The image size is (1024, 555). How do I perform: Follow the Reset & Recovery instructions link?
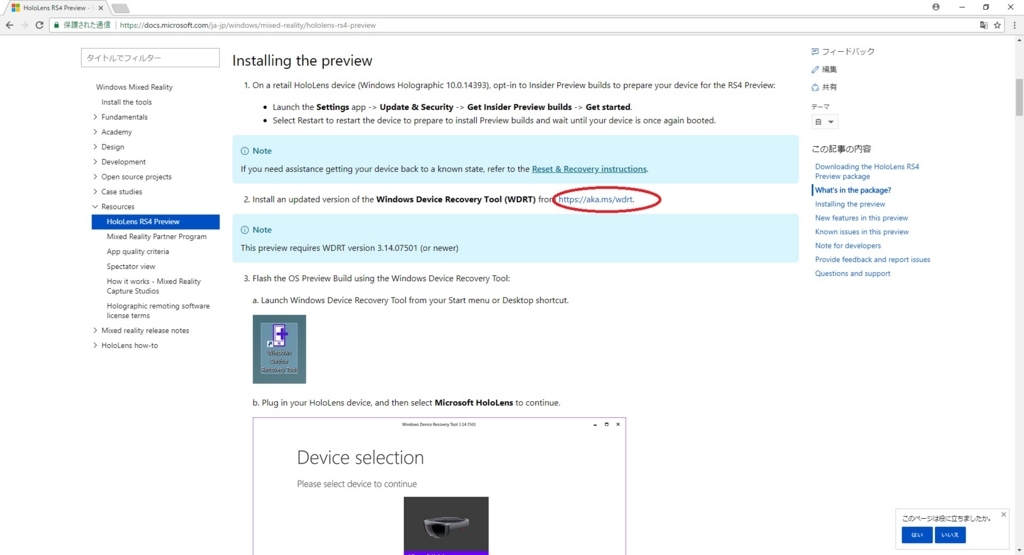(x=589, y=168)
